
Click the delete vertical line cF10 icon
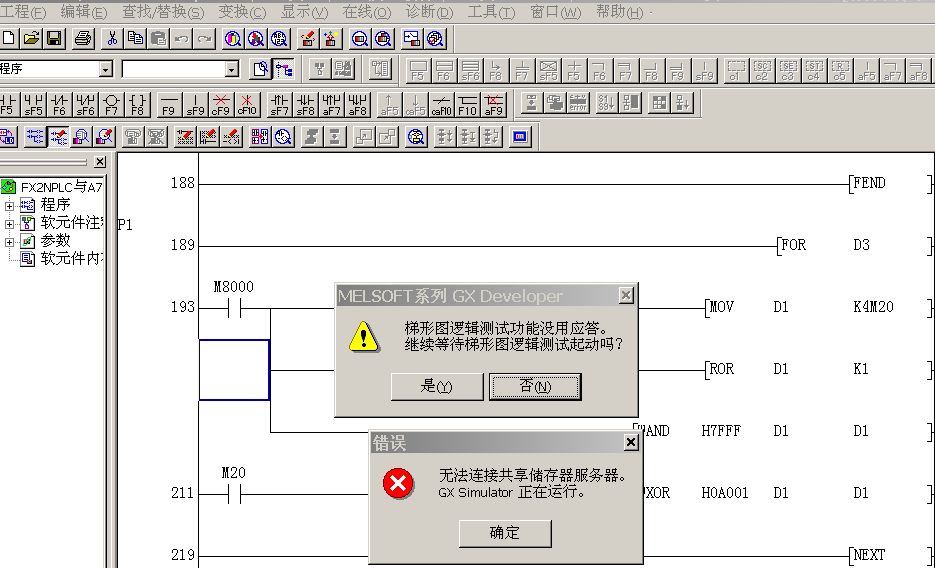point(247,104)
